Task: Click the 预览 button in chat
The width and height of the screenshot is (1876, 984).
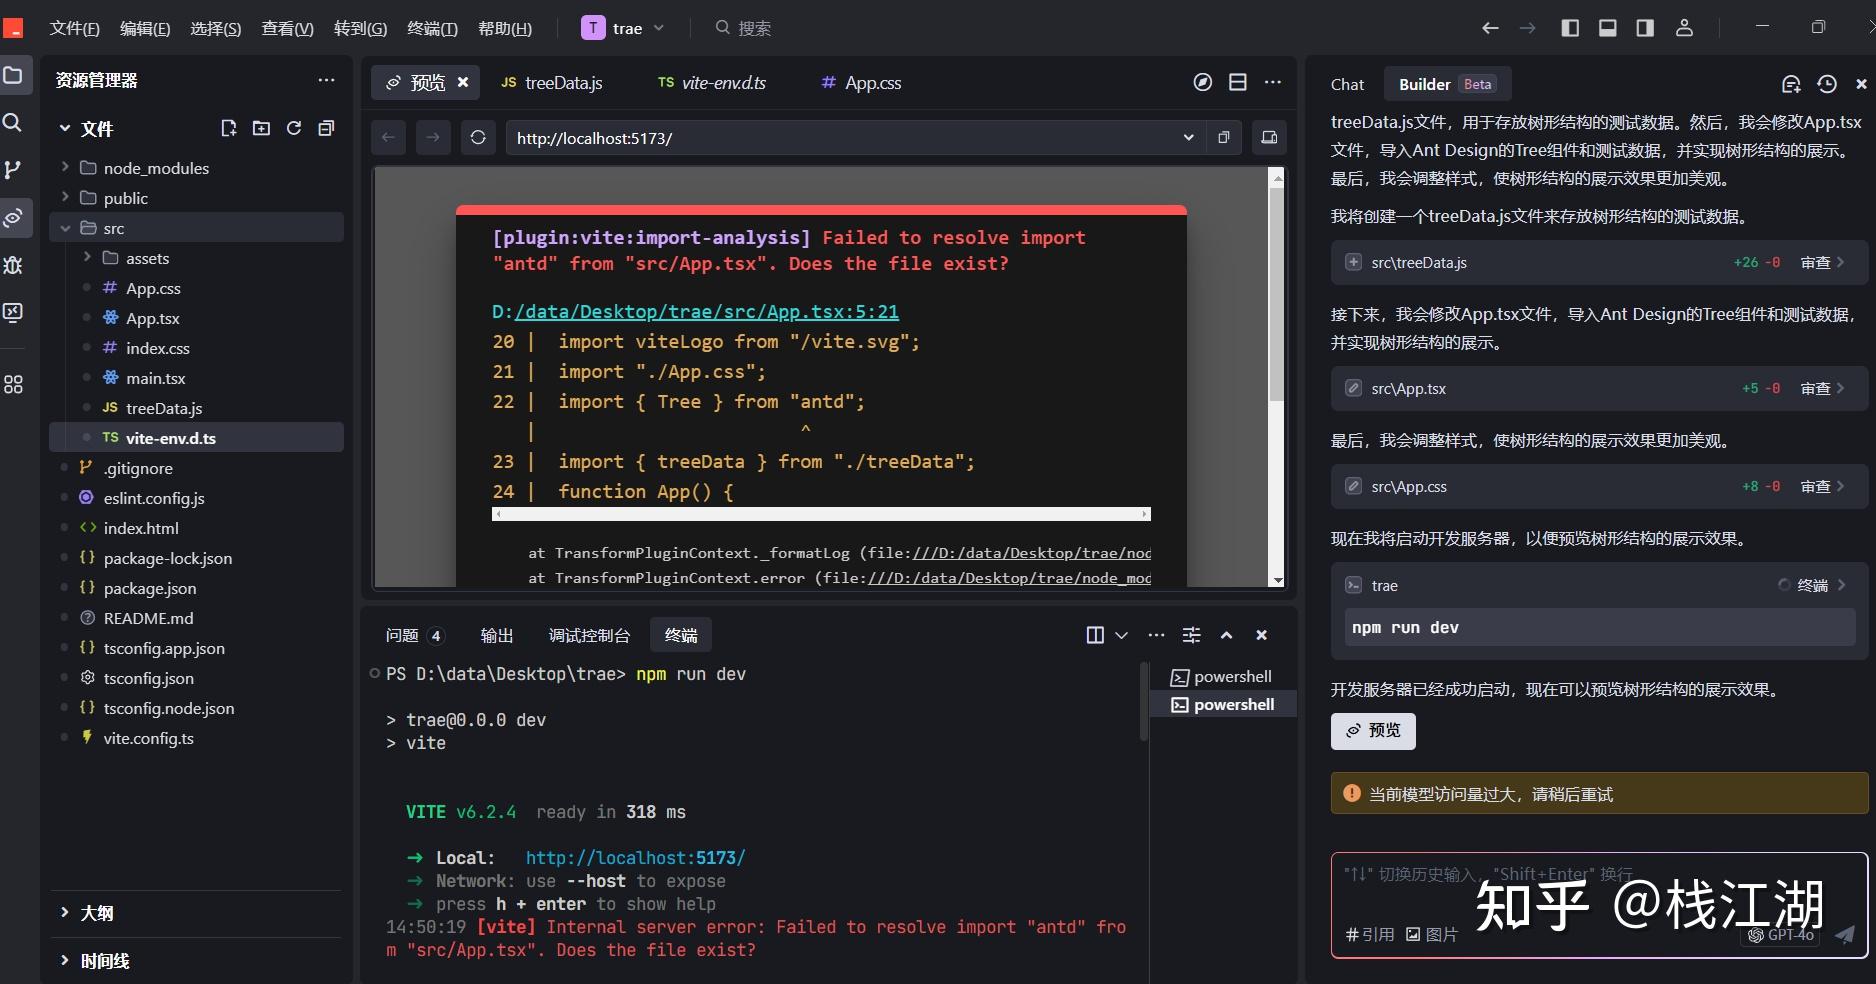Action: [x=1373, y=731]
